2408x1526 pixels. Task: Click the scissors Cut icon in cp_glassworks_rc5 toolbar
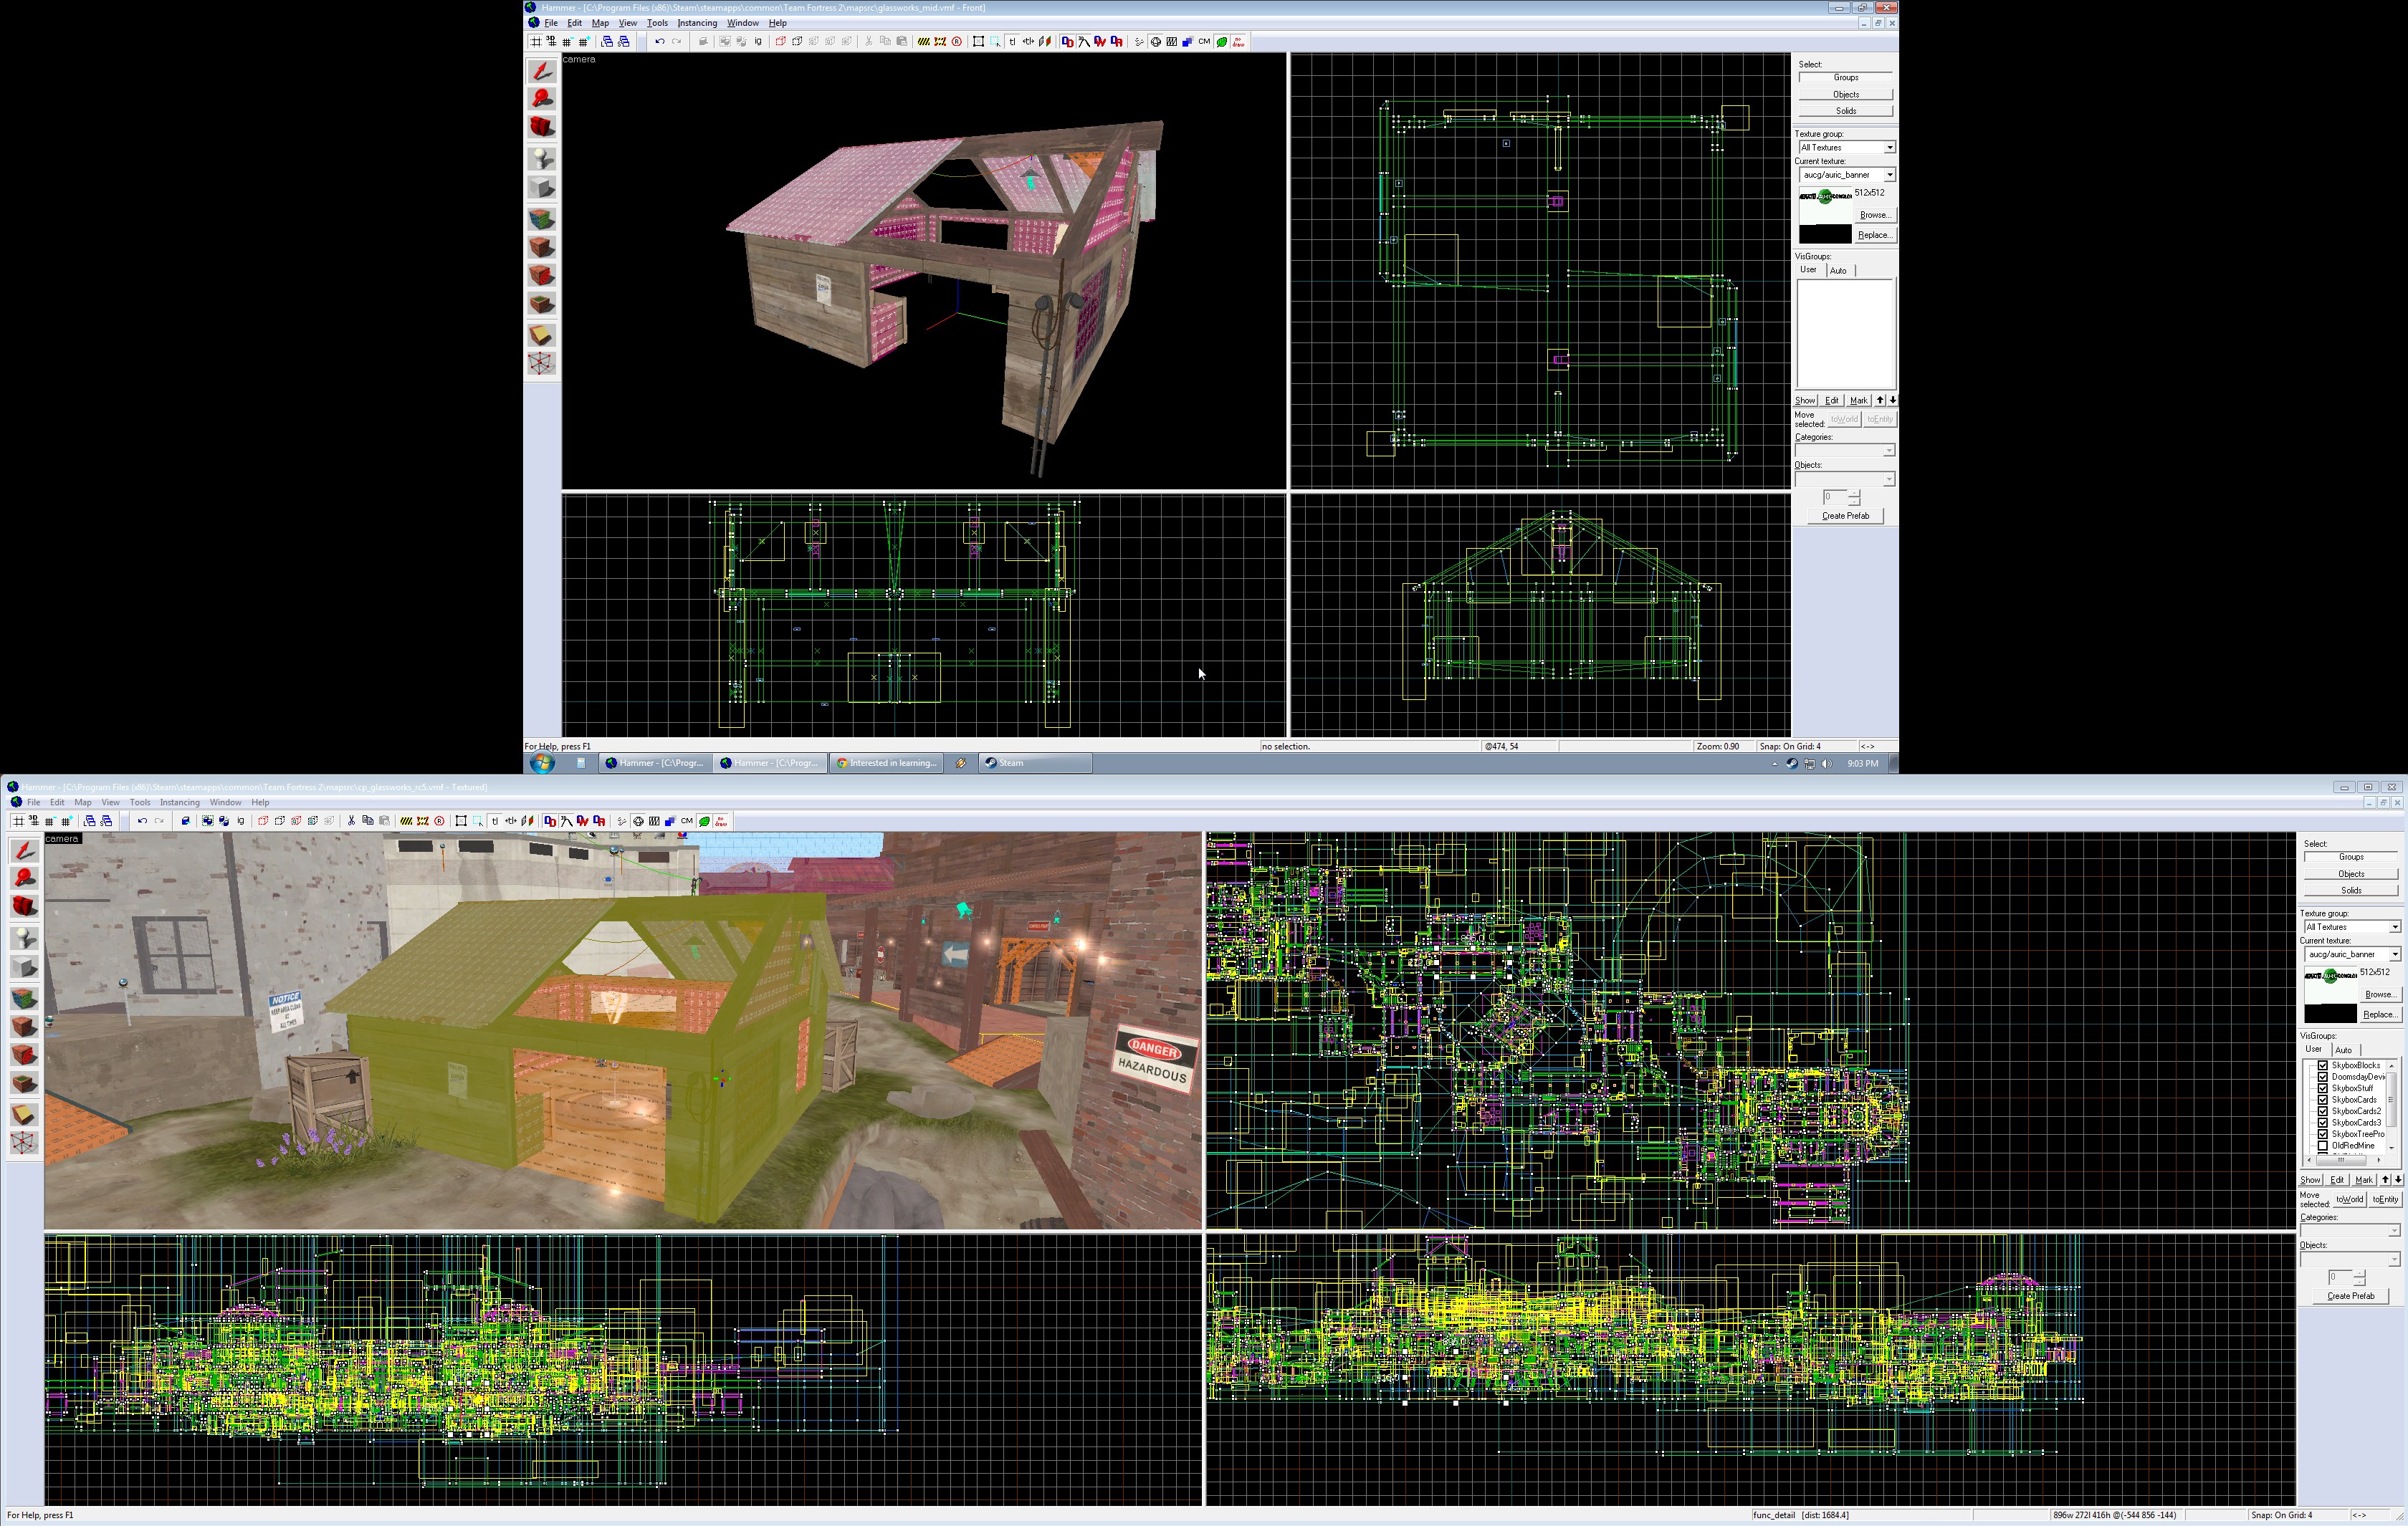tap(351, 821)
